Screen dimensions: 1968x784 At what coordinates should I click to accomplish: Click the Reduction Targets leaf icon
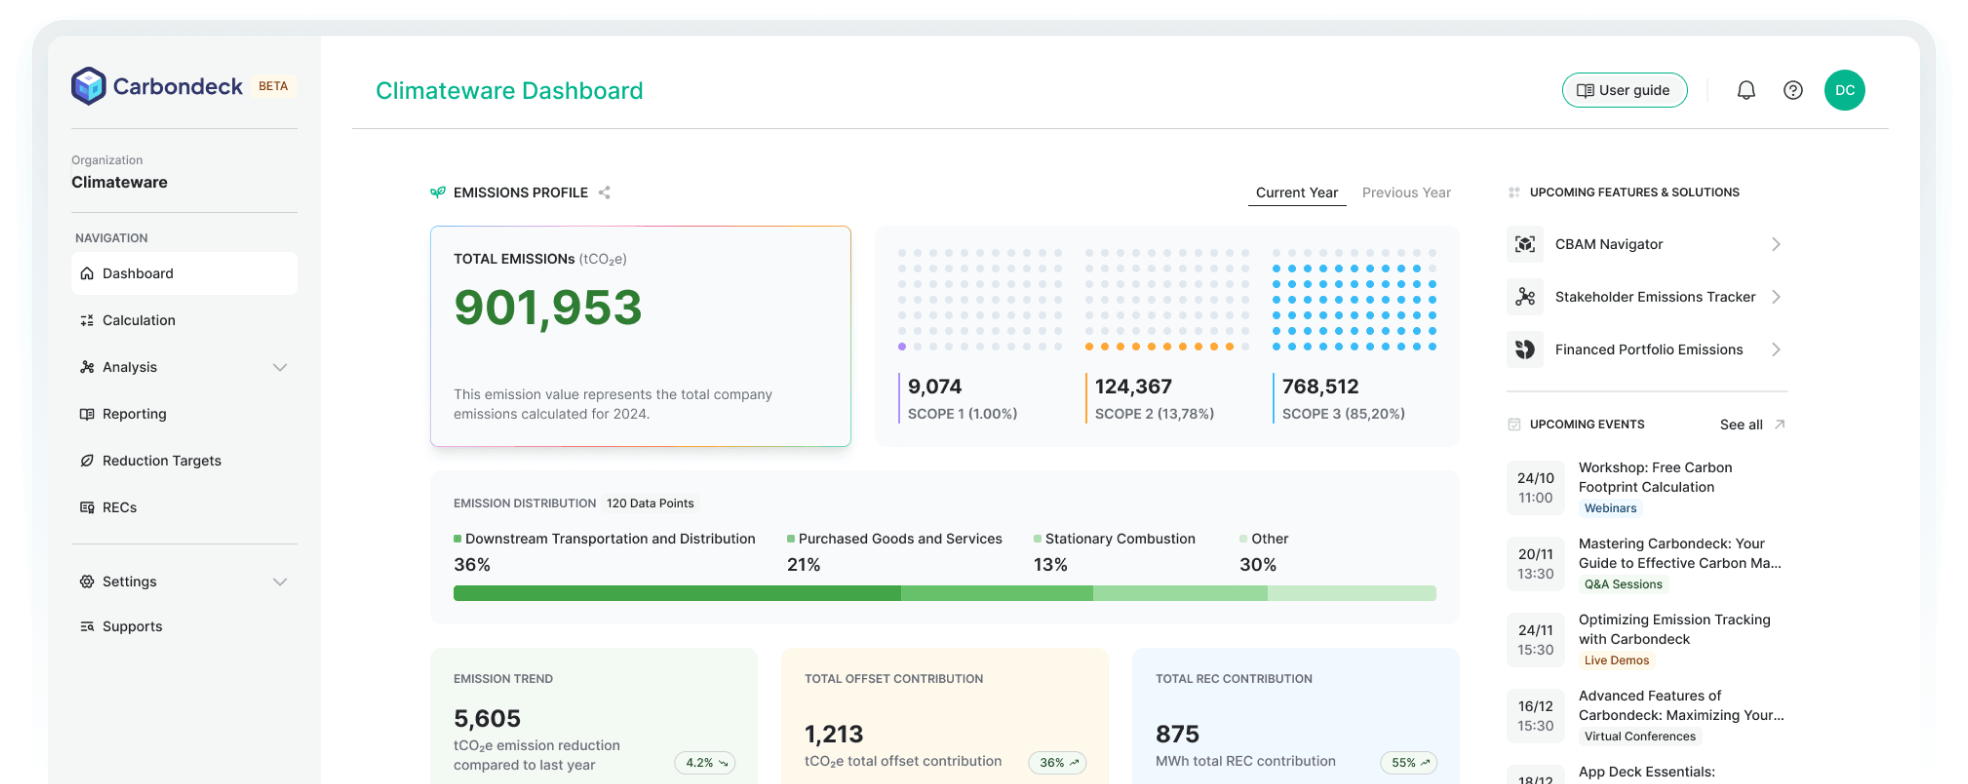pos(87,461)
